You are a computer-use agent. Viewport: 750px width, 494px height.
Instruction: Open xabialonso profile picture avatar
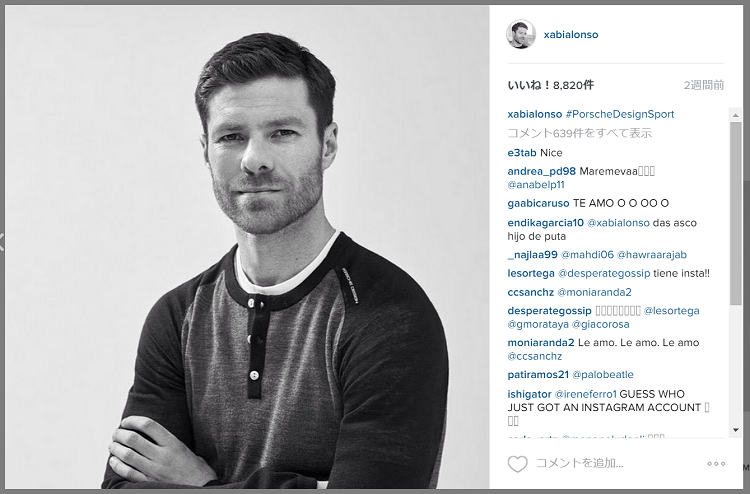[521, 34]
